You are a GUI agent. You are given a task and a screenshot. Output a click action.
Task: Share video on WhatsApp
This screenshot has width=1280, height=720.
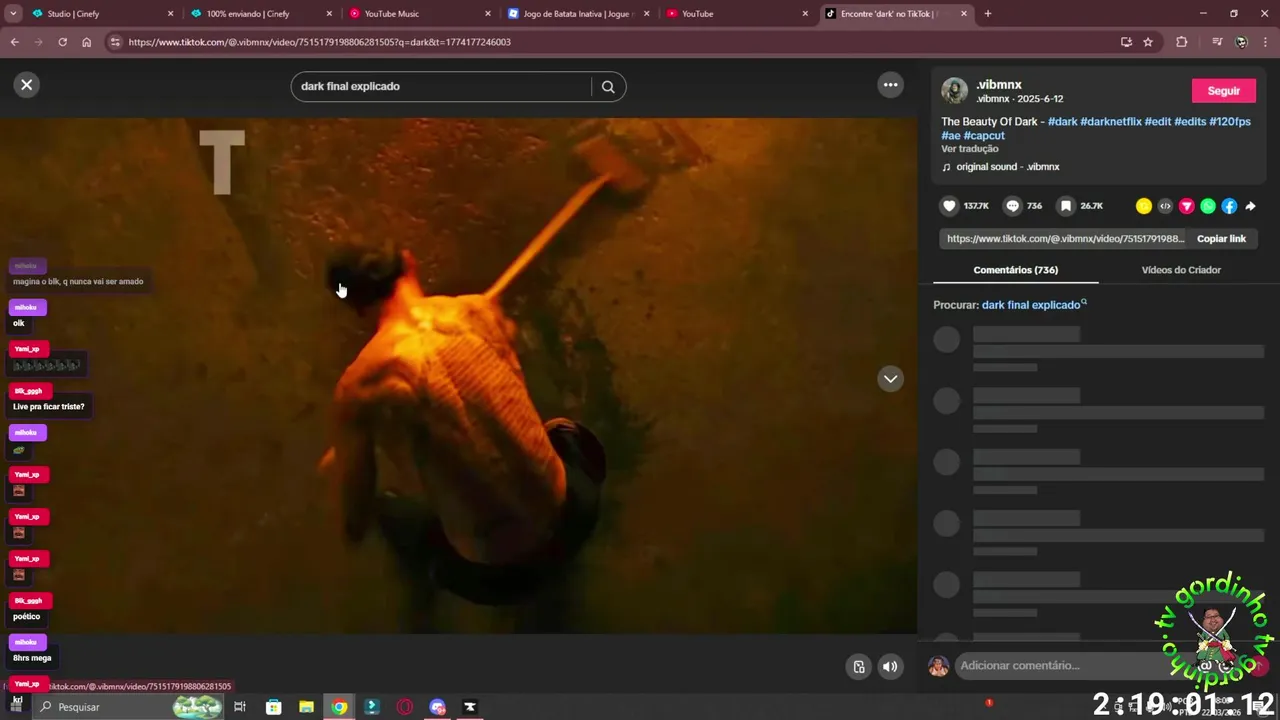click(x=1208, y=206)
